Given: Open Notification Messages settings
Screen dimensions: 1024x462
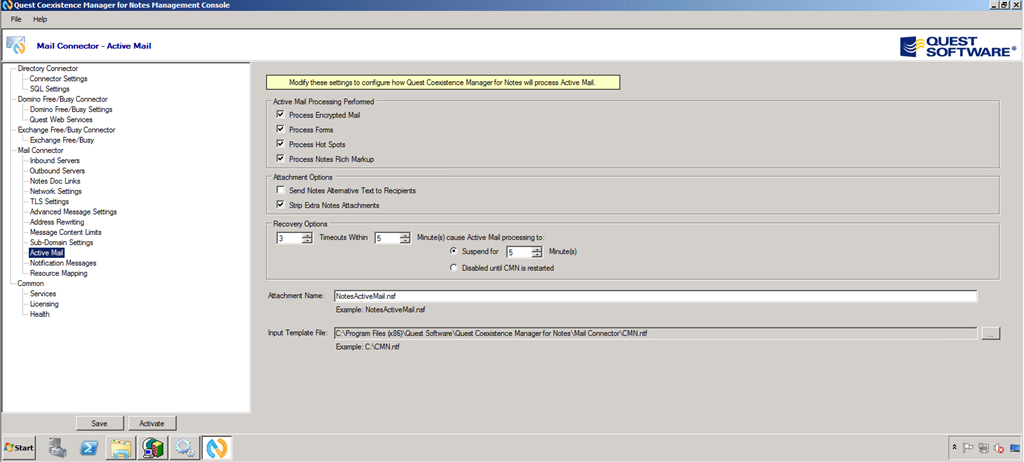Looking at the screenshot, I should click(63, 263).
